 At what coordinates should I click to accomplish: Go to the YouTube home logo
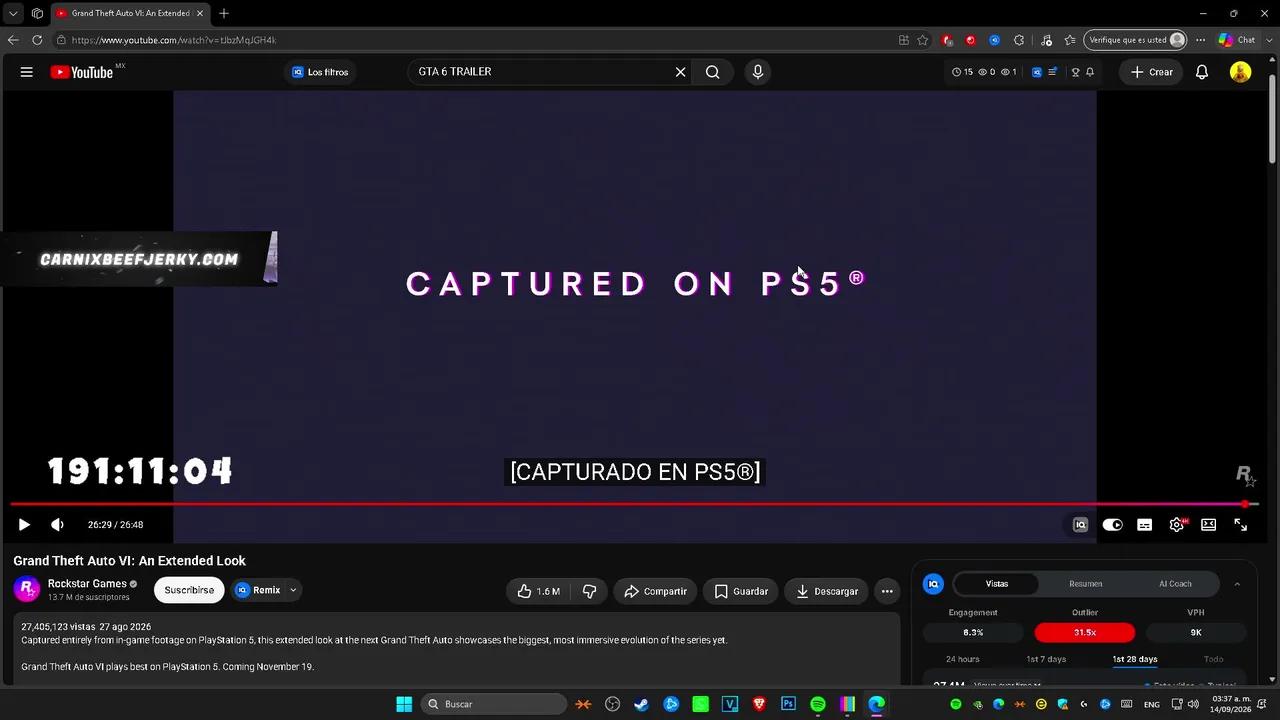tap(82, 72)
